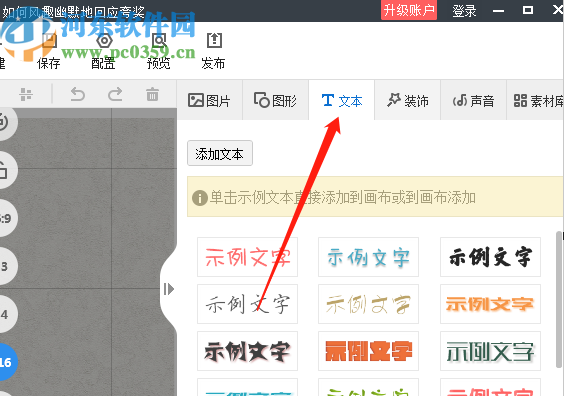Pick the orange block sample text style

point(368,351)
